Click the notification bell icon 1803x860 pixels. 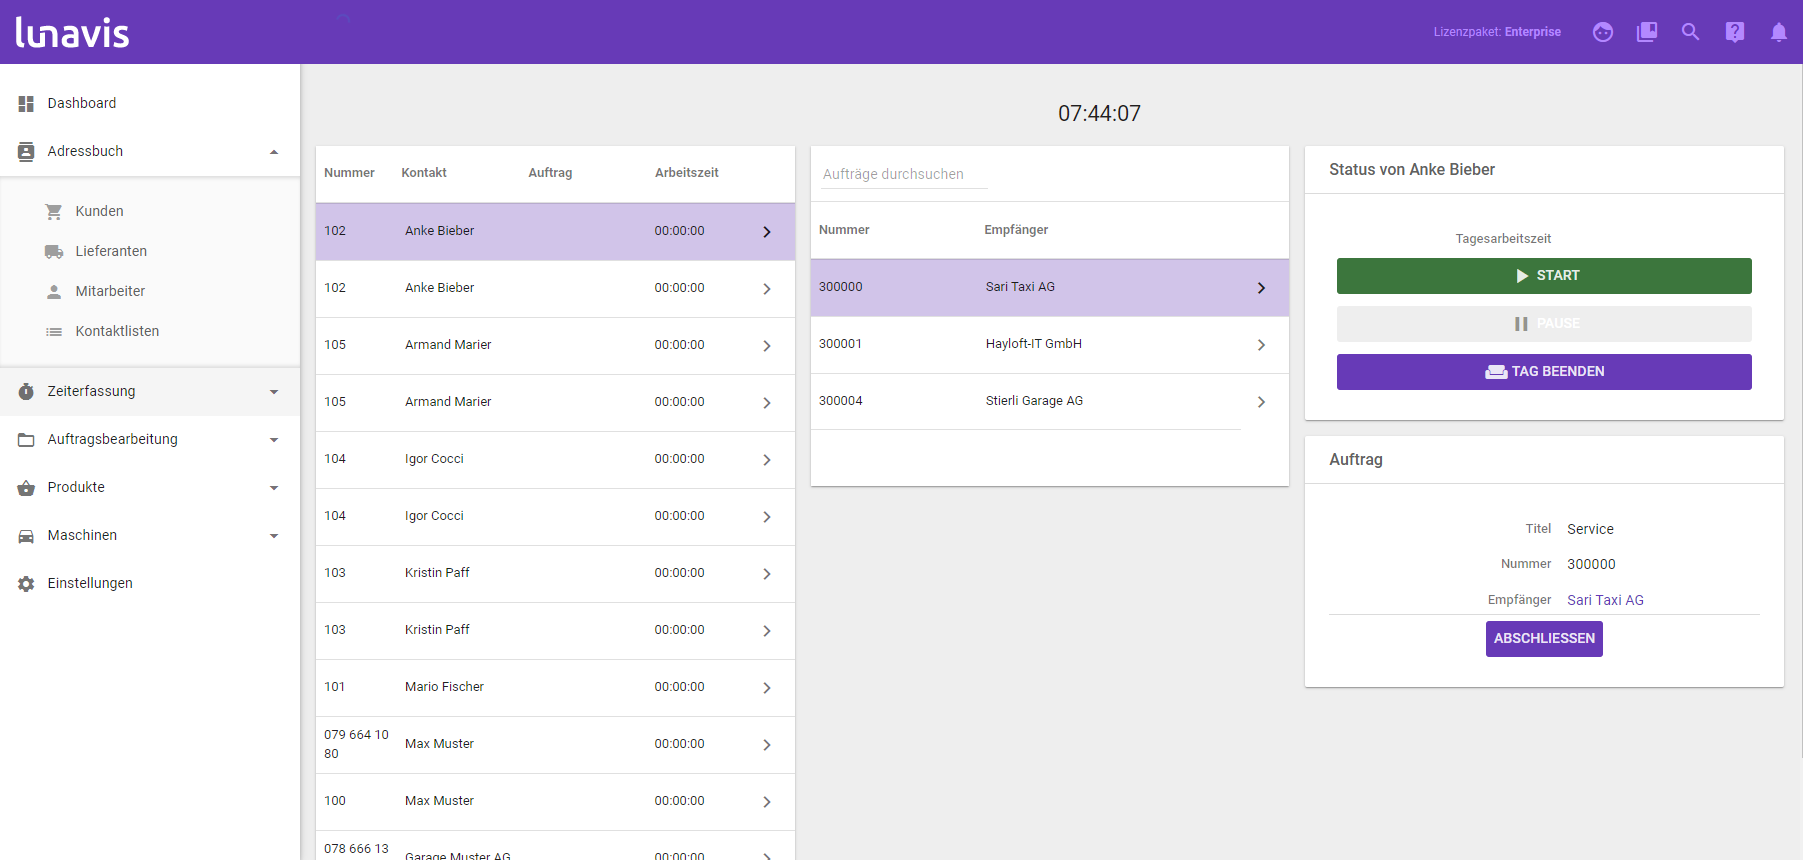tap(1778, 32)
